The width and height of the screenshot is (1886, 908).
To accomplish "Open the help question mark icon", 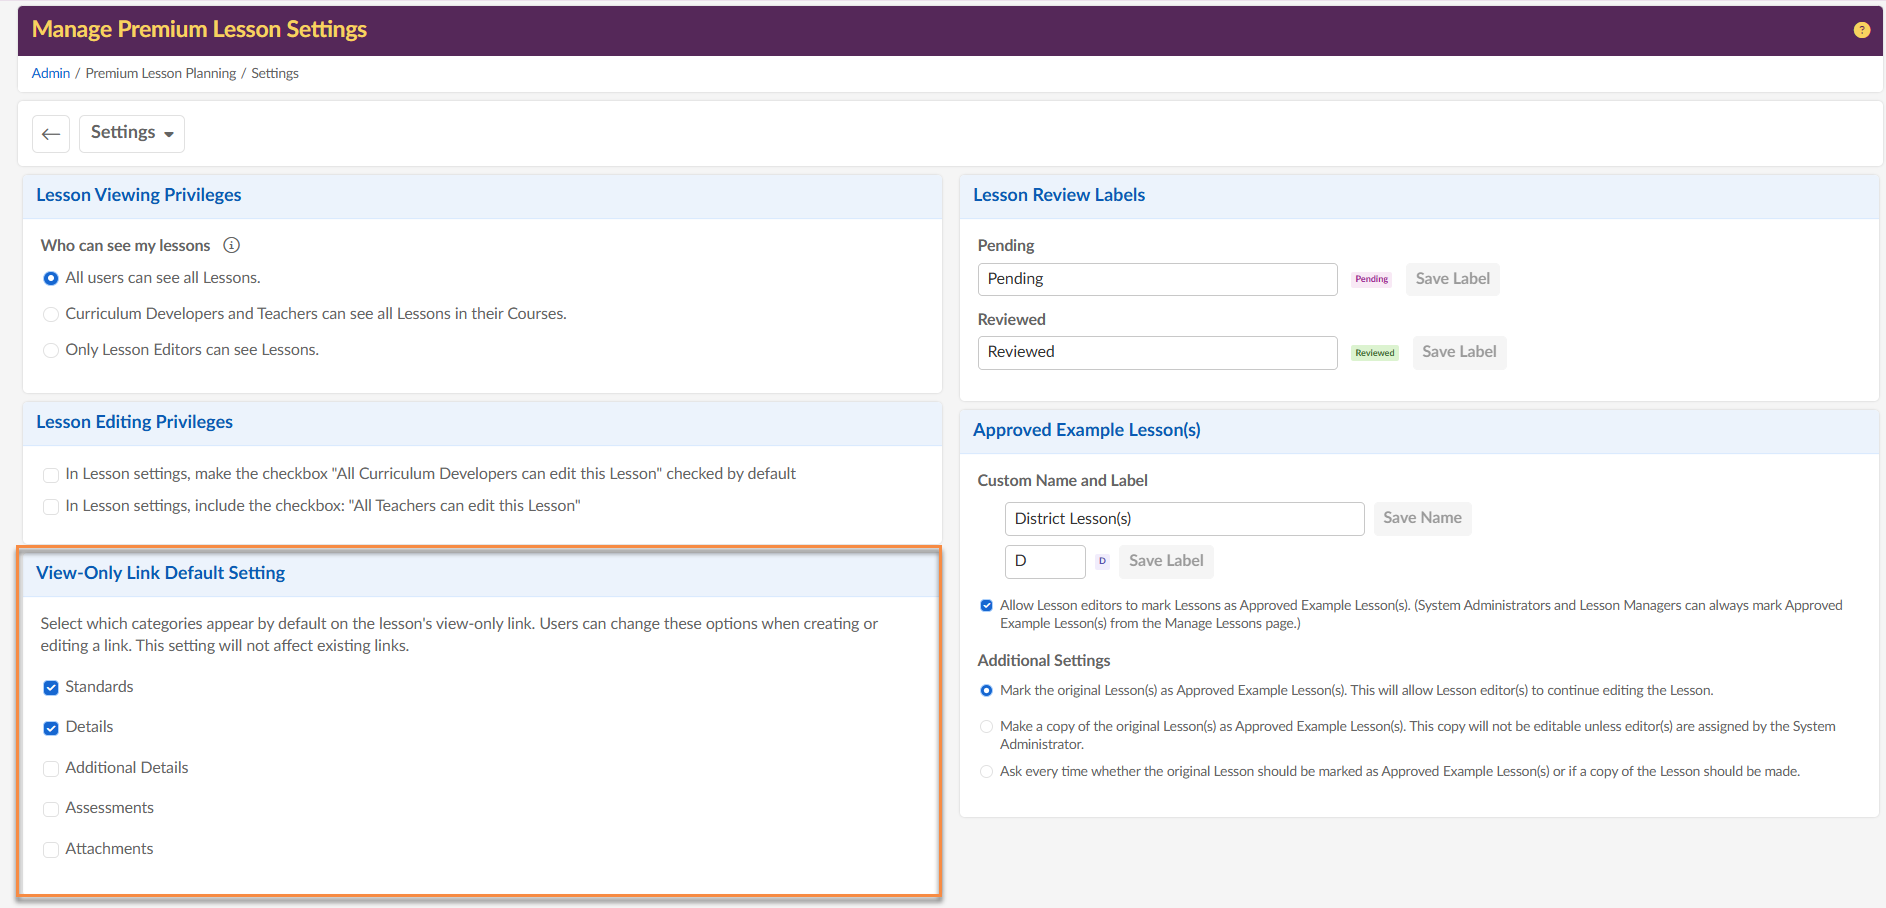I will pyautogui.click(x=1861, y=30).
